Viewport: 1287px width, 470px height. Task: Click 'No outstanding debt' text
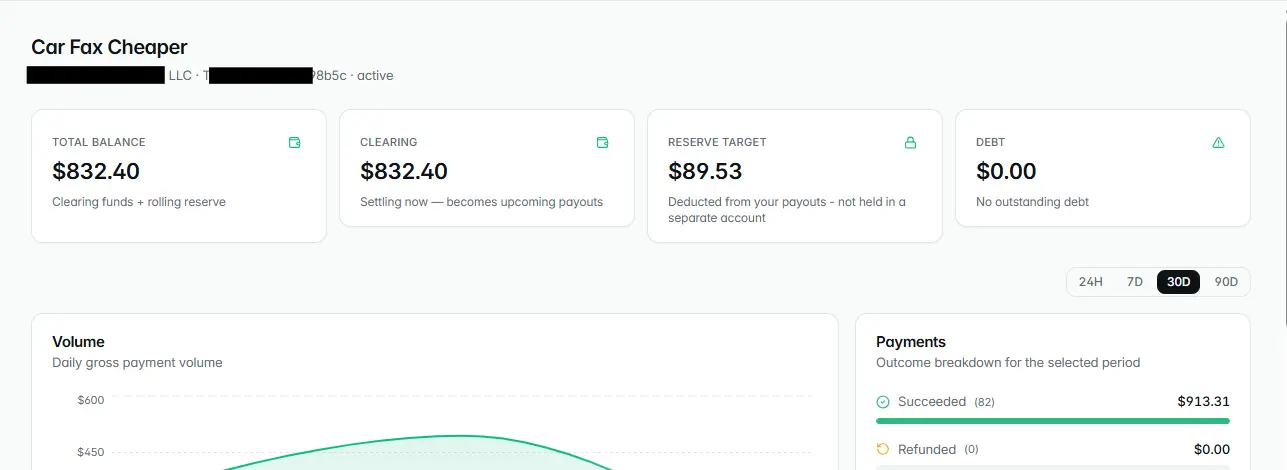pyautogui.click(x=1032, y=202)
